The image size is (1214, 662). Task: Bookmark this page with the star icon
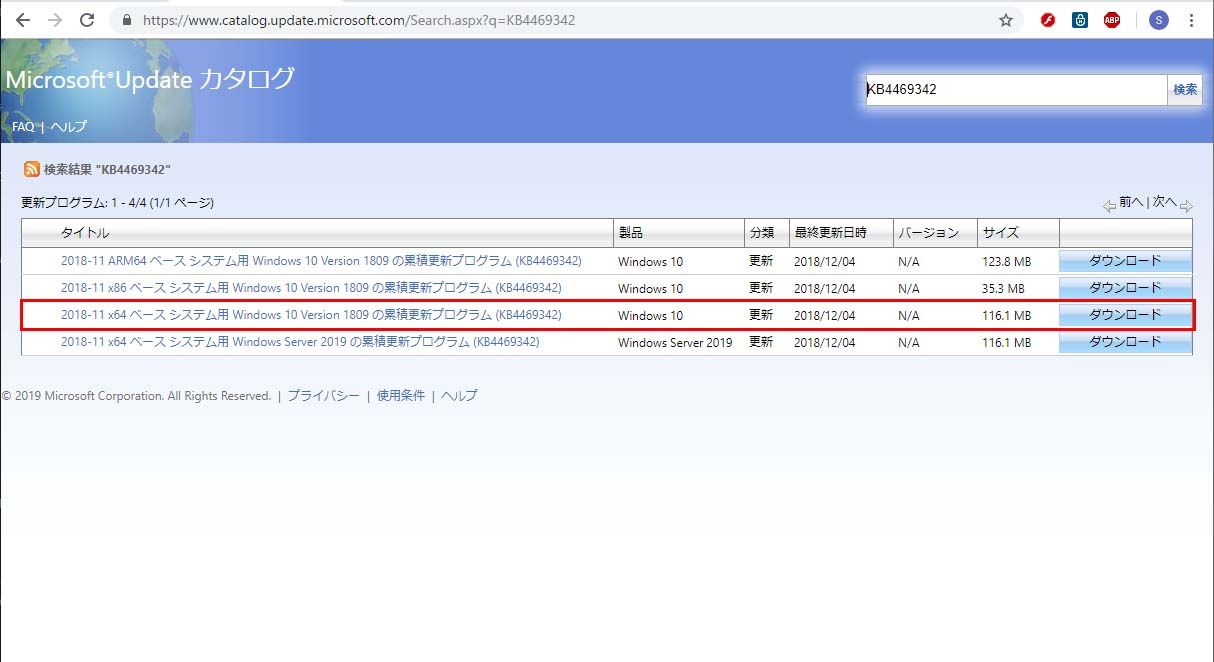tap(1006, 20)
